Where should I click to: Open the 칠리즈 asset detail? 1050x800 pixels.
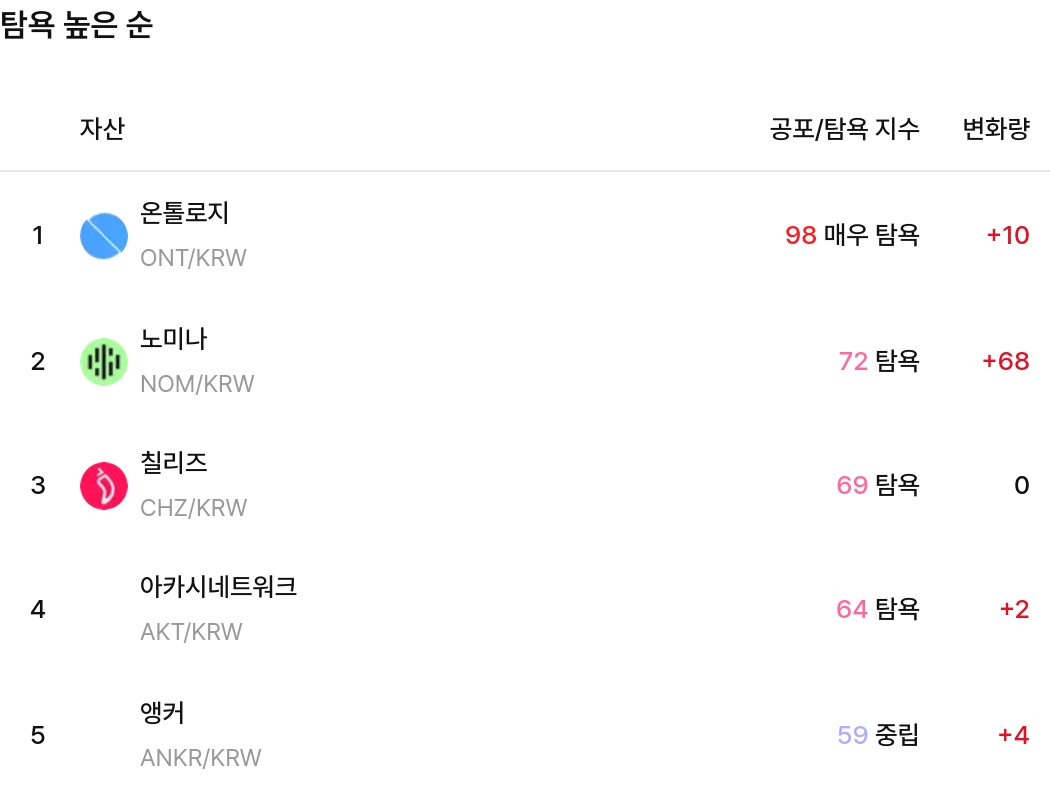[x=171, y=462]
